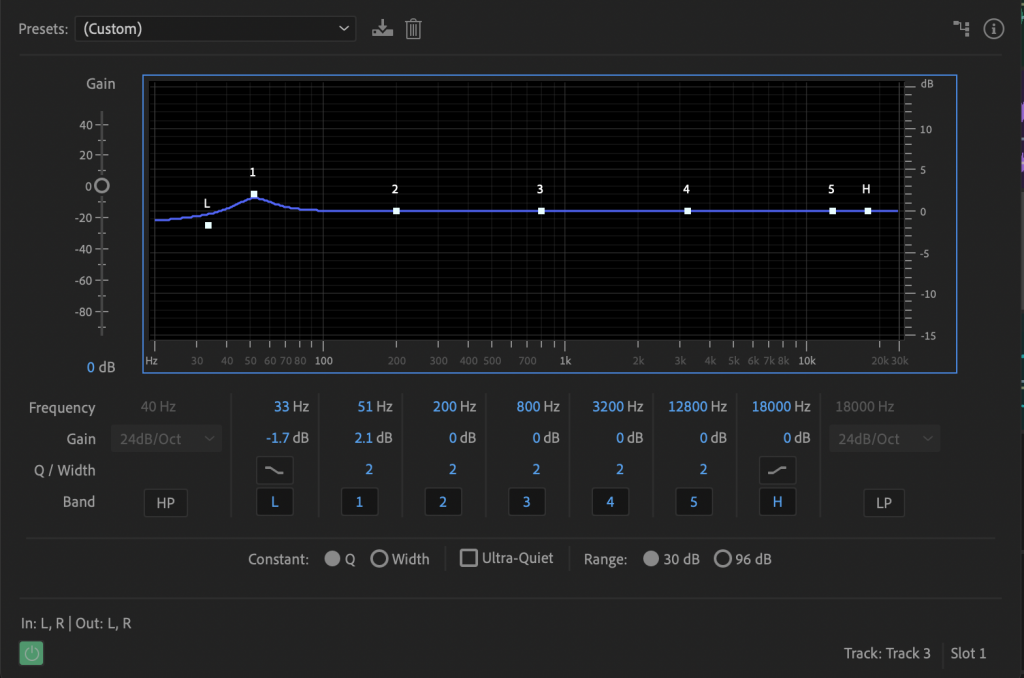Click the 800 Hz frequency value field
The image size is (1024, 678).
pos(538,407)
